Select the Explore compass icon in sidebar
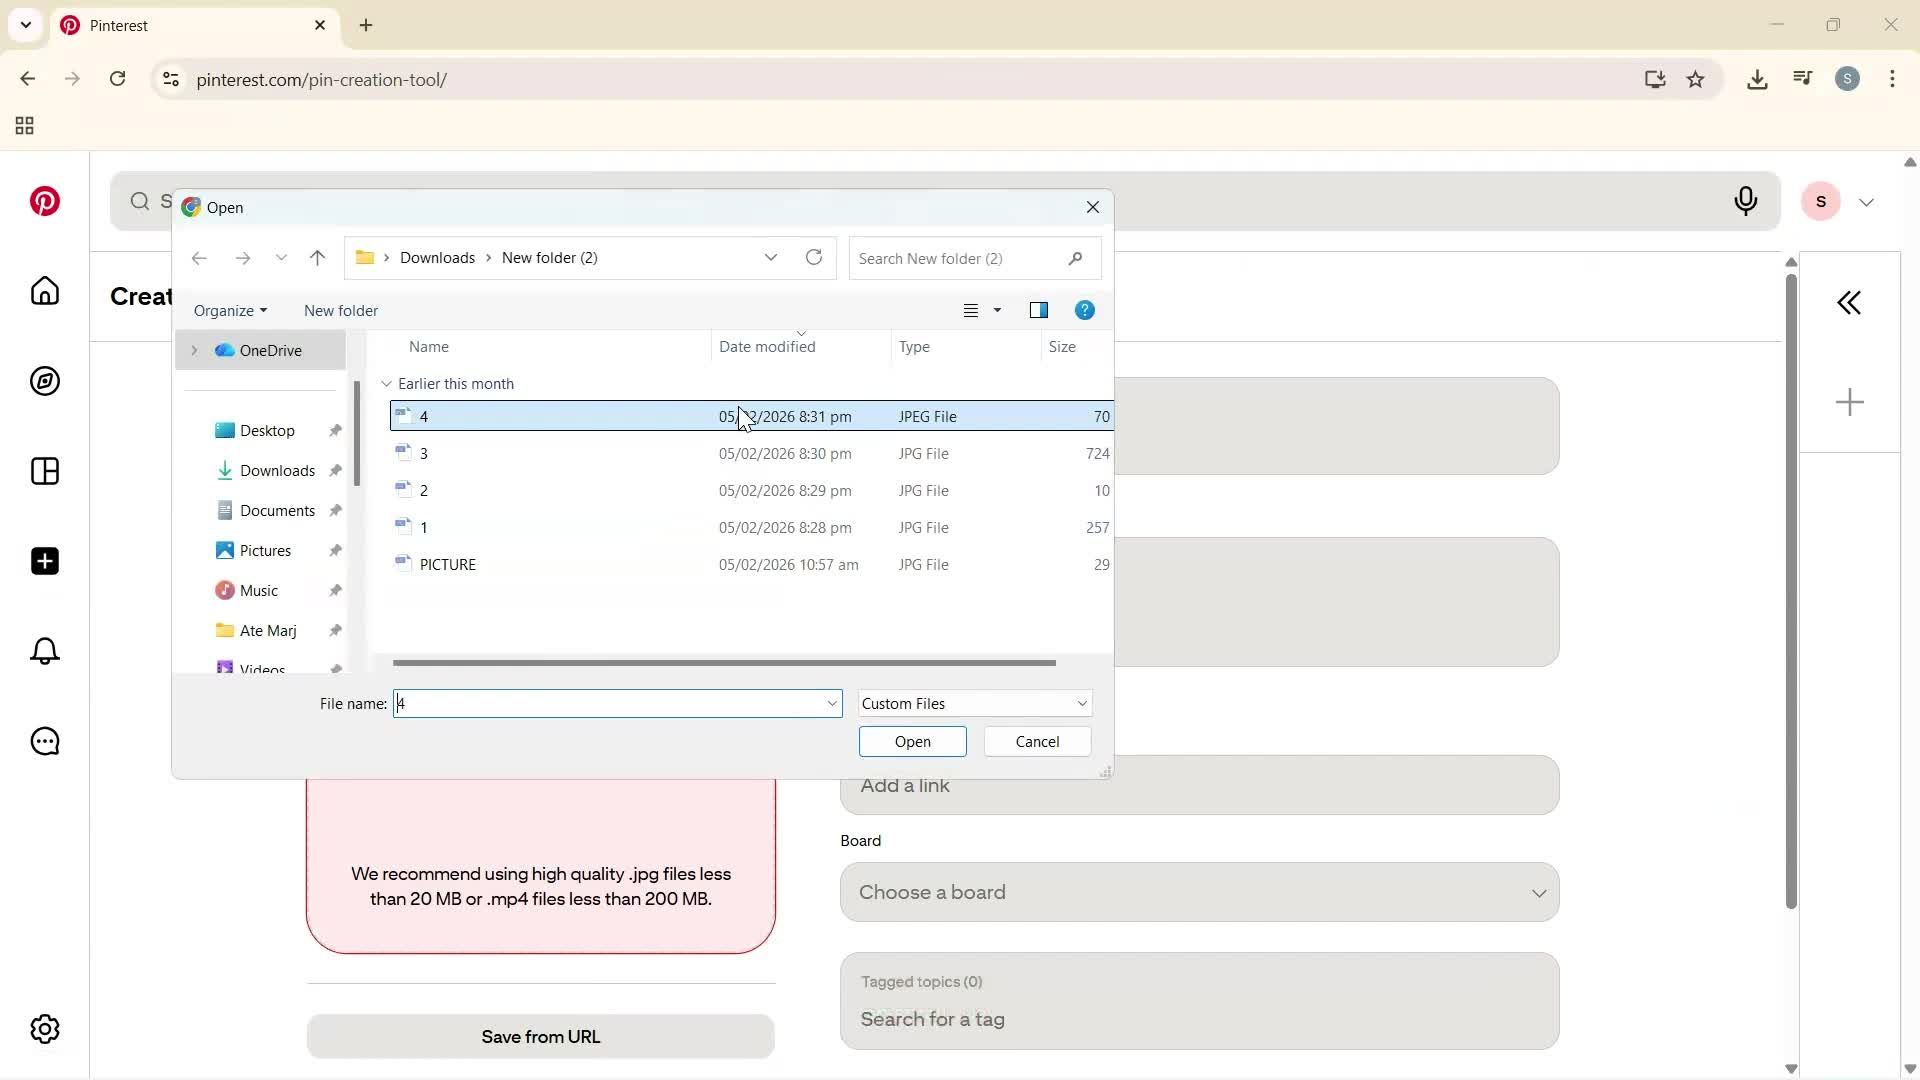 (x=44, y=381)
